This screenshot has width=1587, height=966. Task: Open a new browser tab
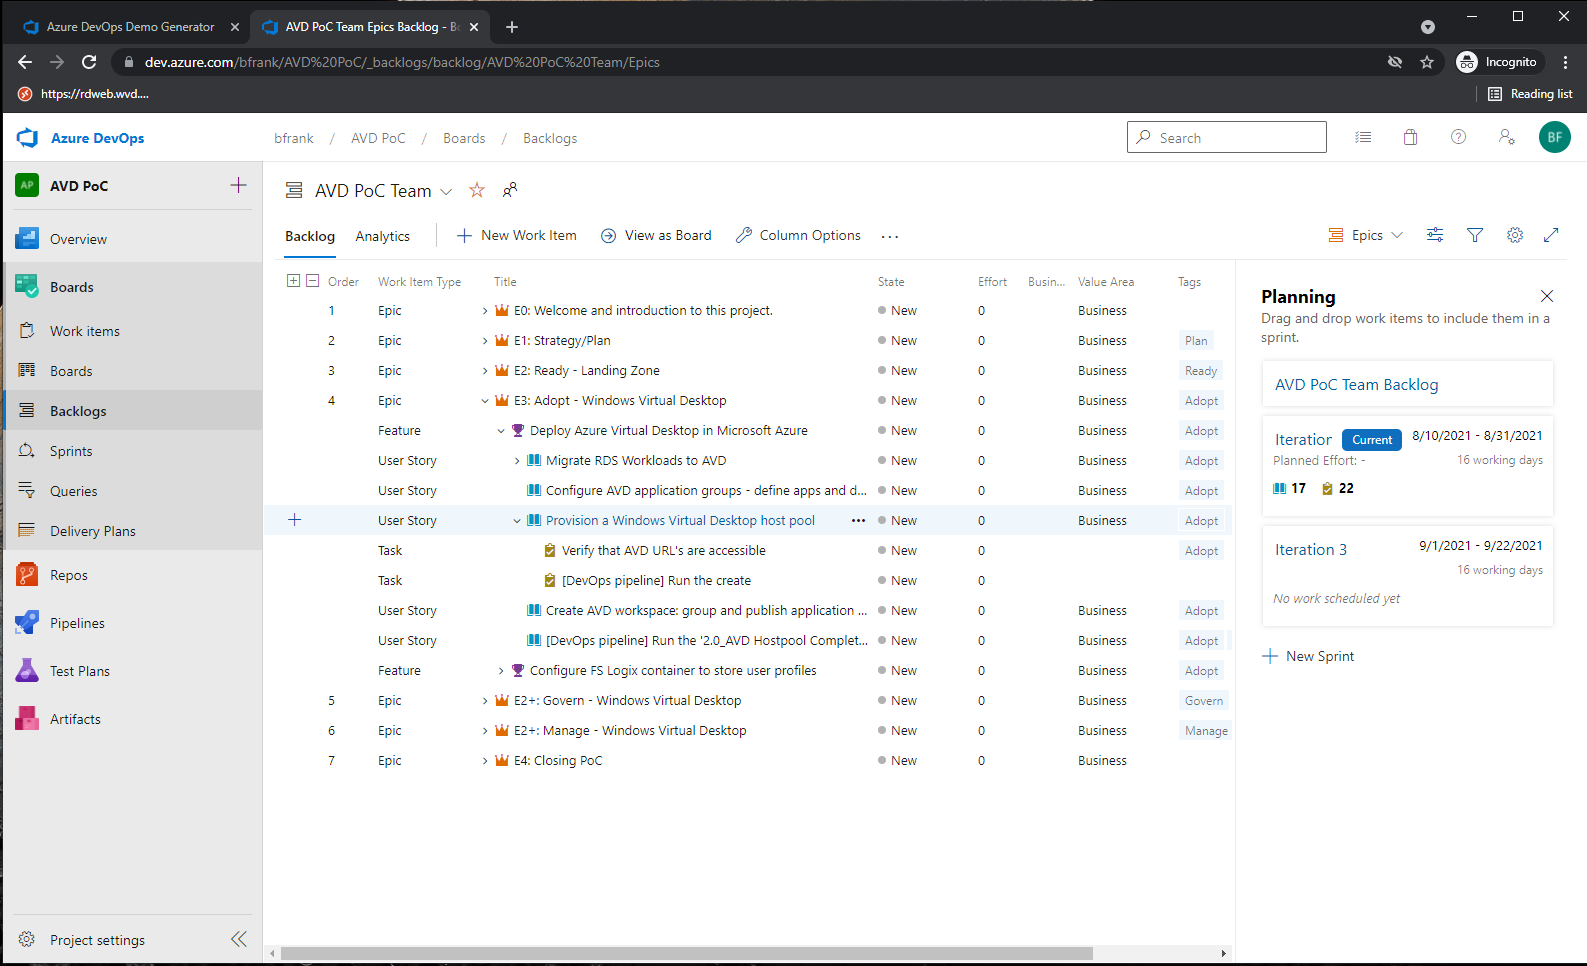click(512, 27)
